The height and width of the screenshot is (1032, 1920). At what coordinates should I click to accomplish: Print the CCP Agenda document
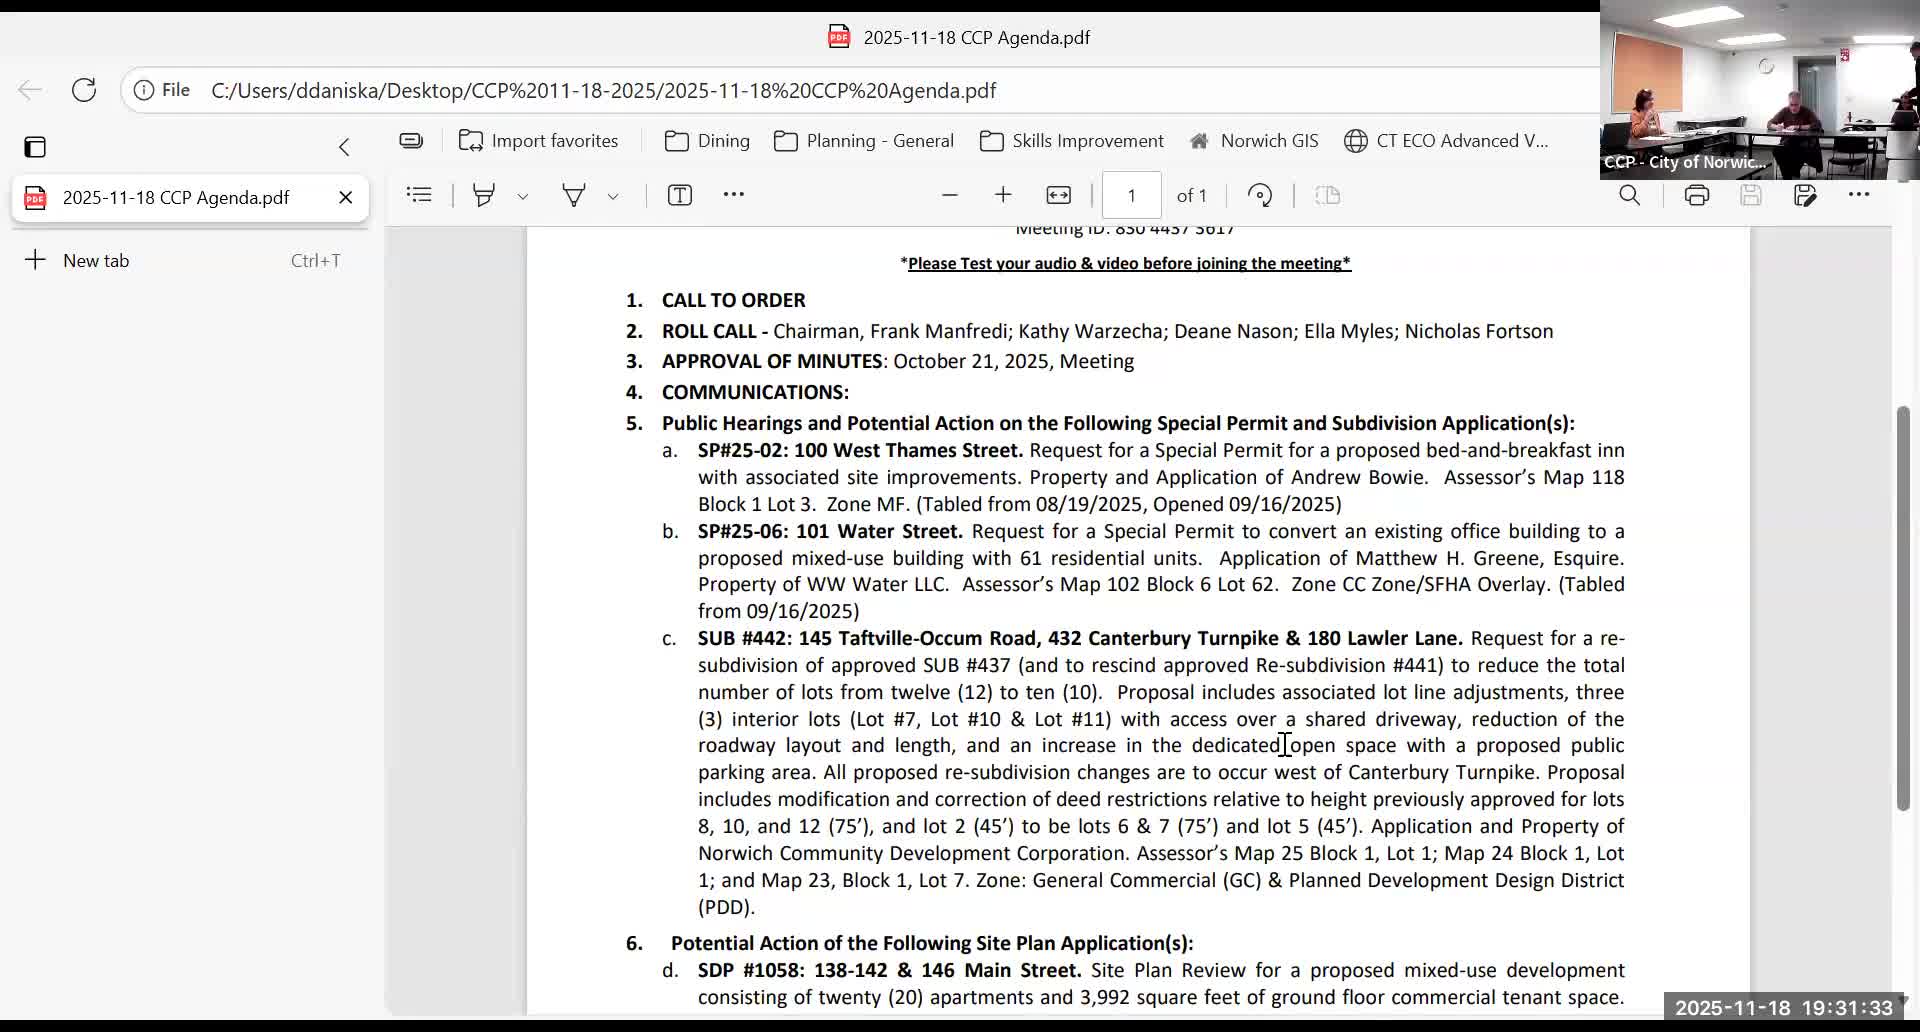pos(1697,195)
